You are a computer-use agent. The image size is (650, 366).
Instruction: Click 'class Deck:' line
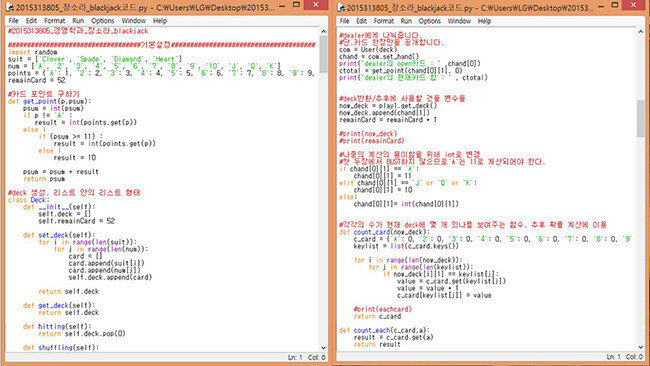click(29, 200)
